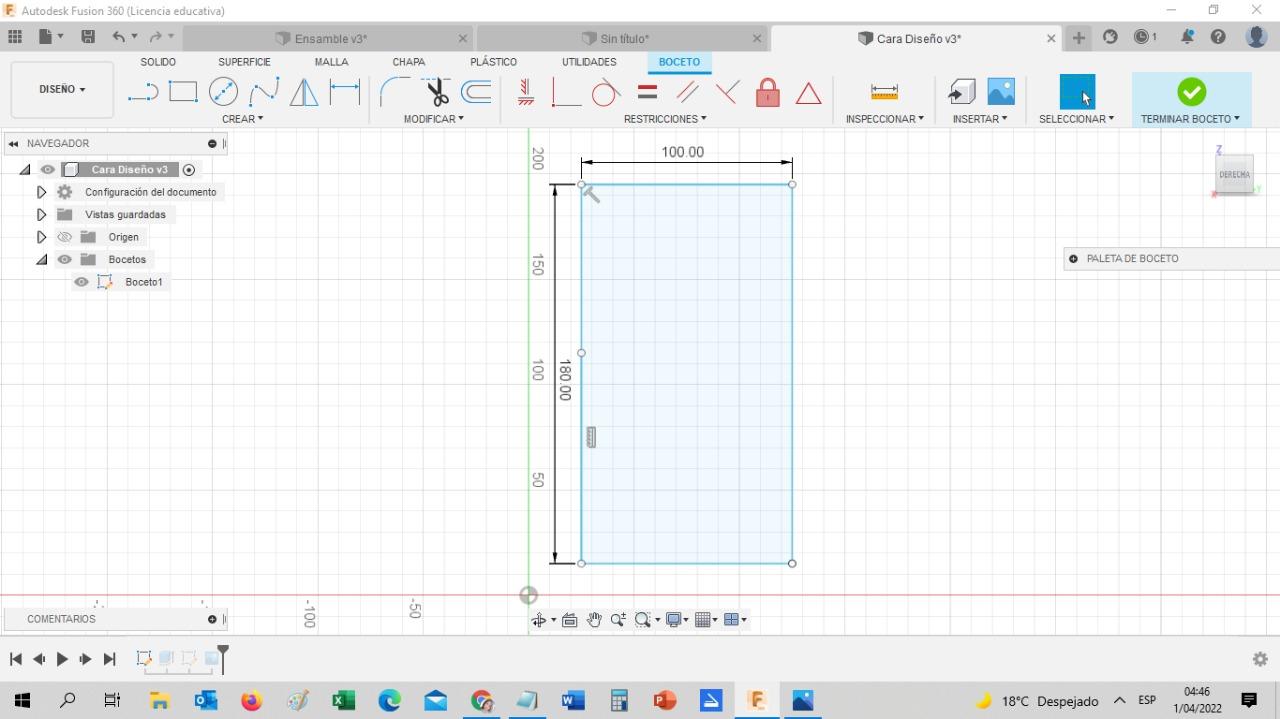Select the Sketch Dimension tool

click(345, 92)
